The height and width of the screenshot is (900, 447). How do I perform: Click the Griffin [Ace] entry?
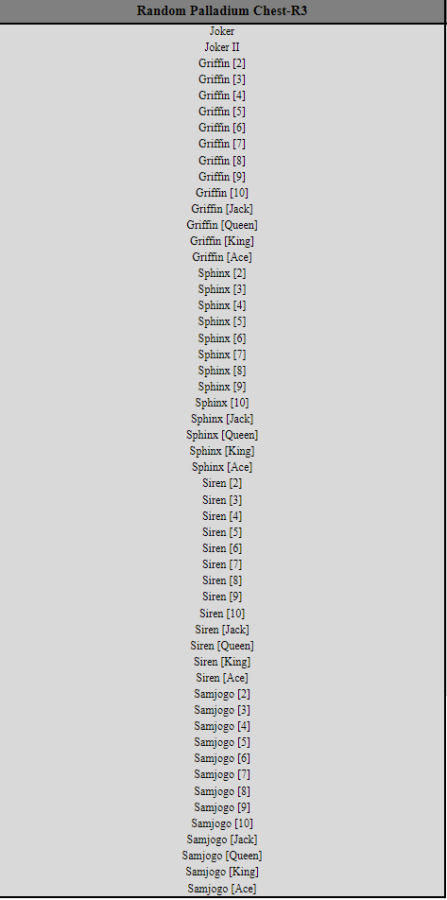coord(222,257)
